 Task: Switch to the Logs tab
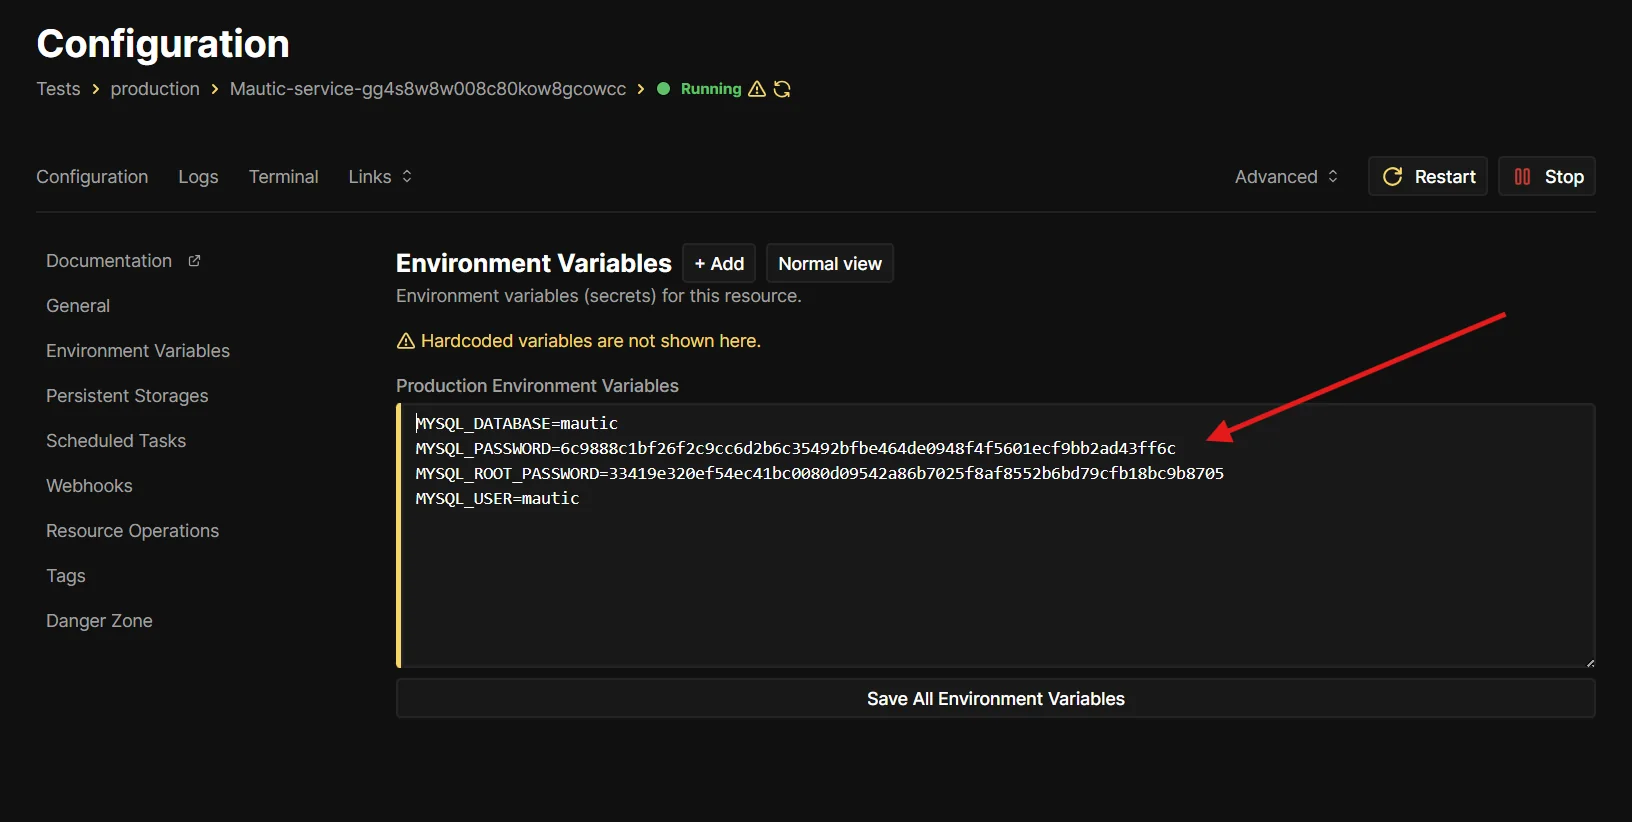tap(198, 177)
